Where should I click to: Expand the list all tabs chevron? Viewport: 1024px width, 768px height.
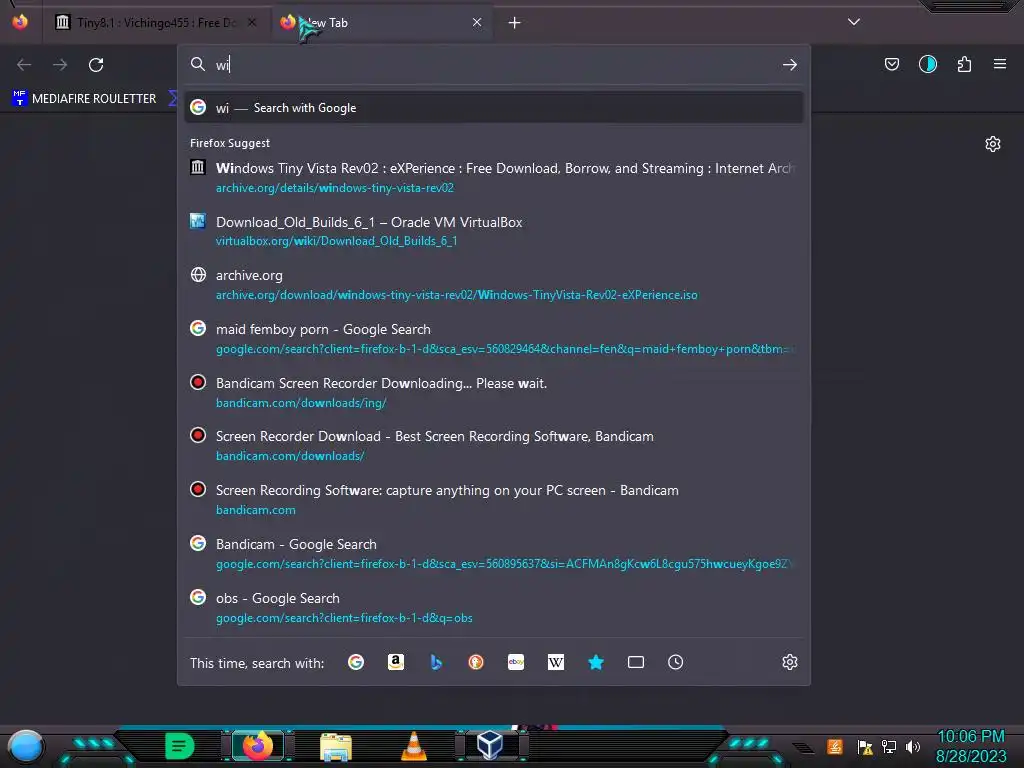(x=854, y=22)
